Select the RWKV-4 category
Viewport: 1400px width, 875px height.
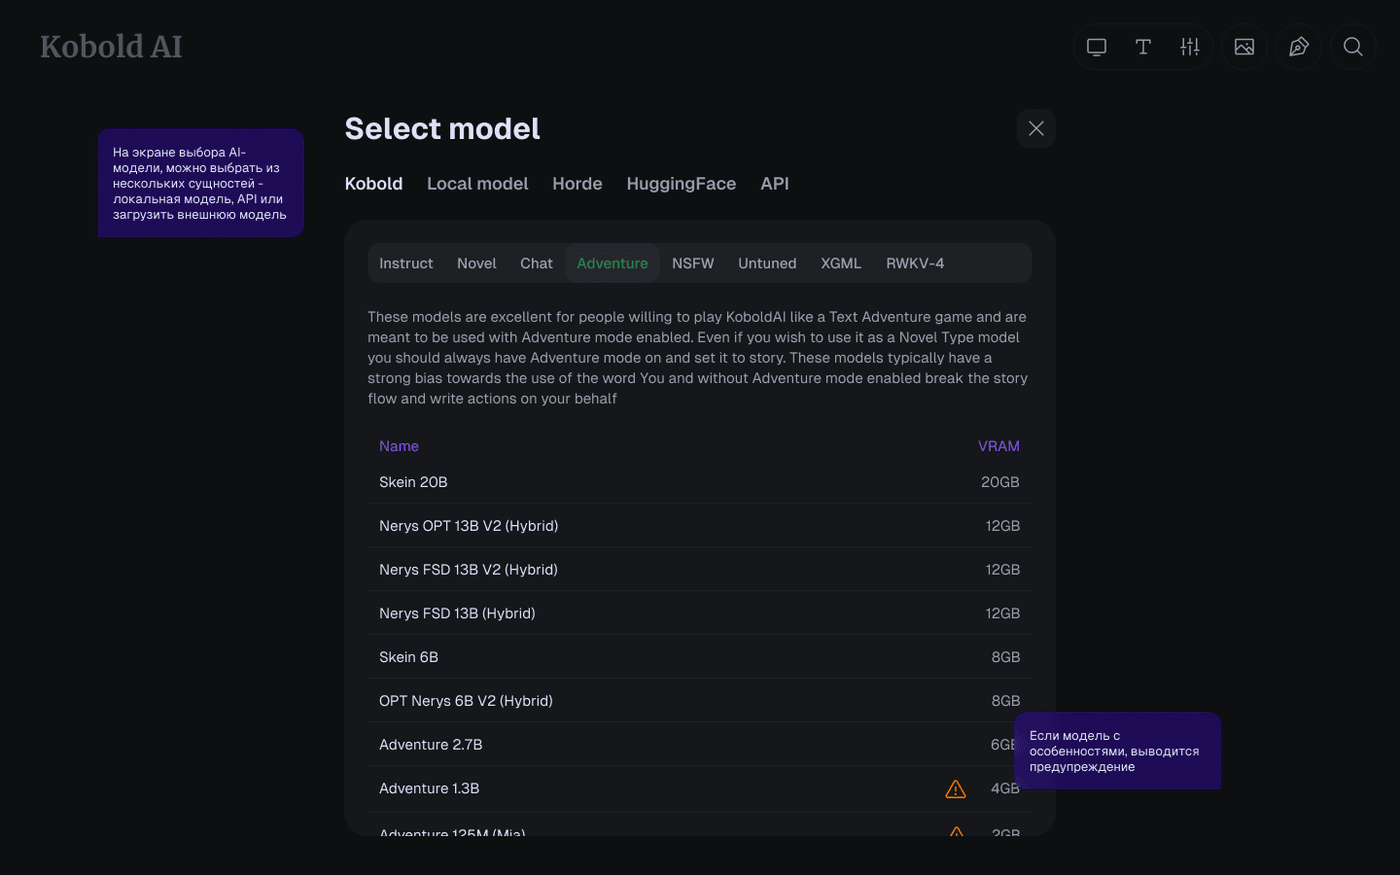(x=915, y=263)
